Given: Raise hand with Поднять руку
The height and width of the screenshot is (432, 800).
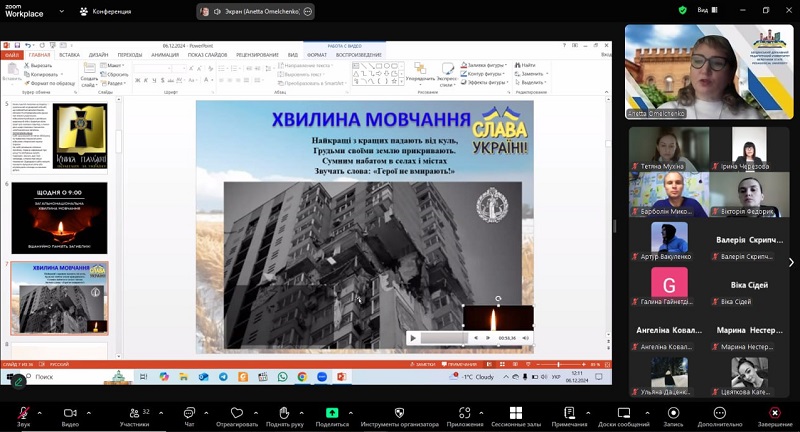Looking at the screenshot, I should (x=285, y=416).
